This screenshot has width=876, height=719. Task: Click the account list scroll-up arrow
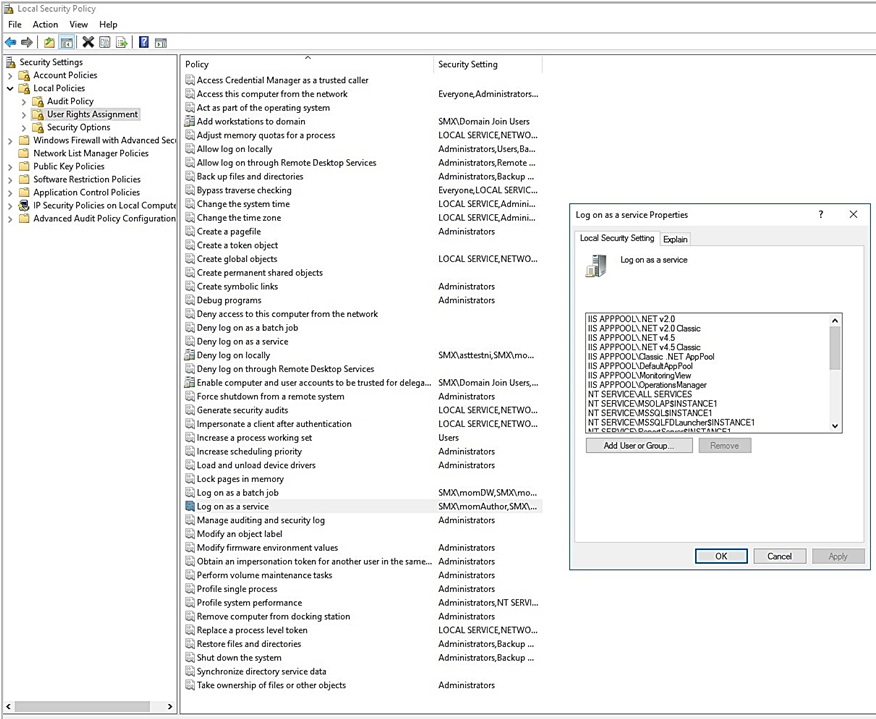(835, 321)
